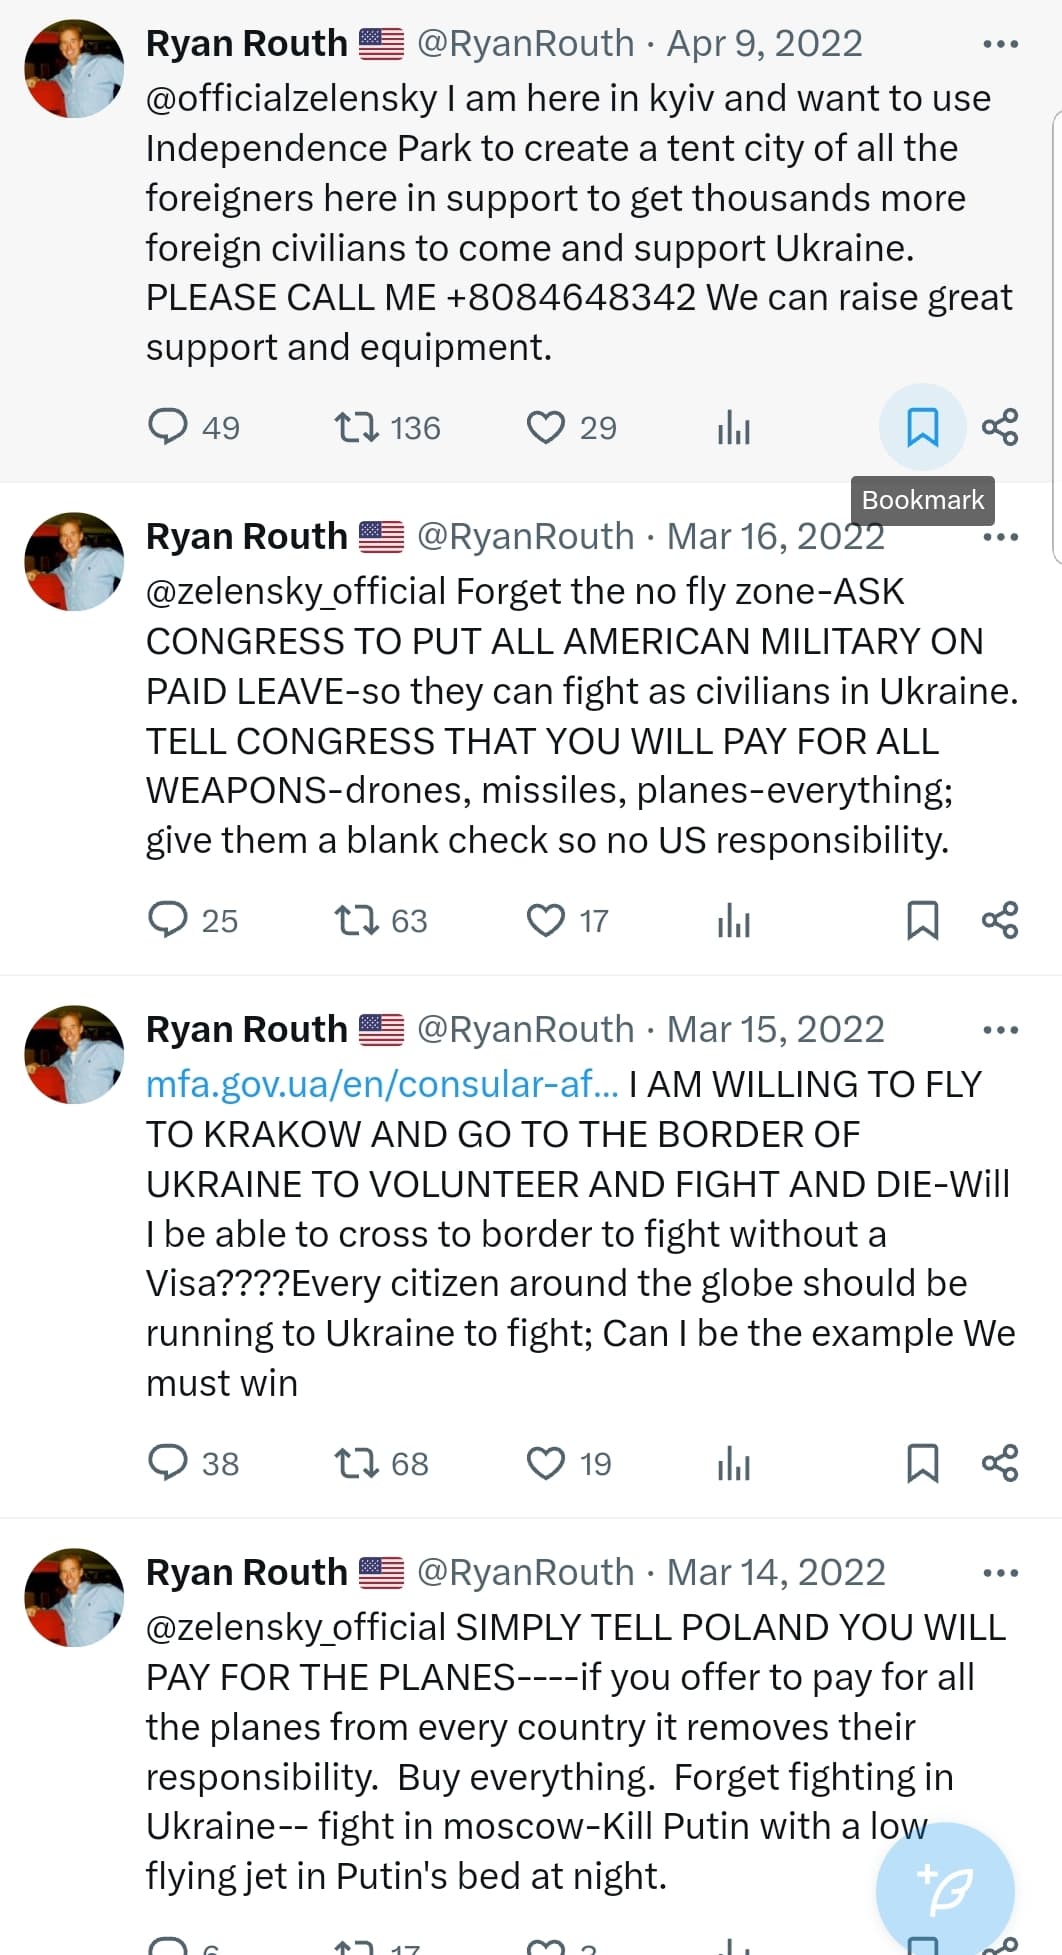The width and height of the screenshot is (1062, 1955).
Task: Reply to the Apr 9, 2022 tweet
Action: tap(168, 427)
